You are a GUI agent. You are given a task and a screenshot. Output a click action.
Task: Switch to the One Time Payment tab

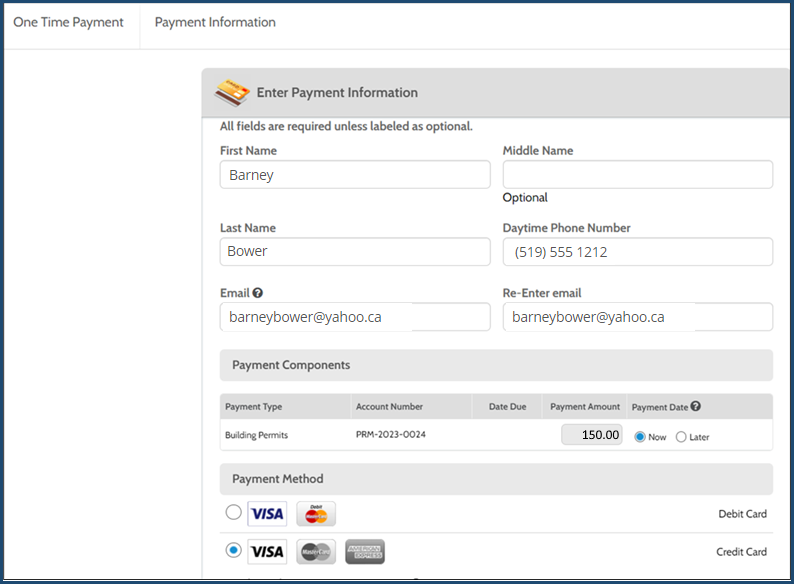pyautogui.click(x=68, y=22)
